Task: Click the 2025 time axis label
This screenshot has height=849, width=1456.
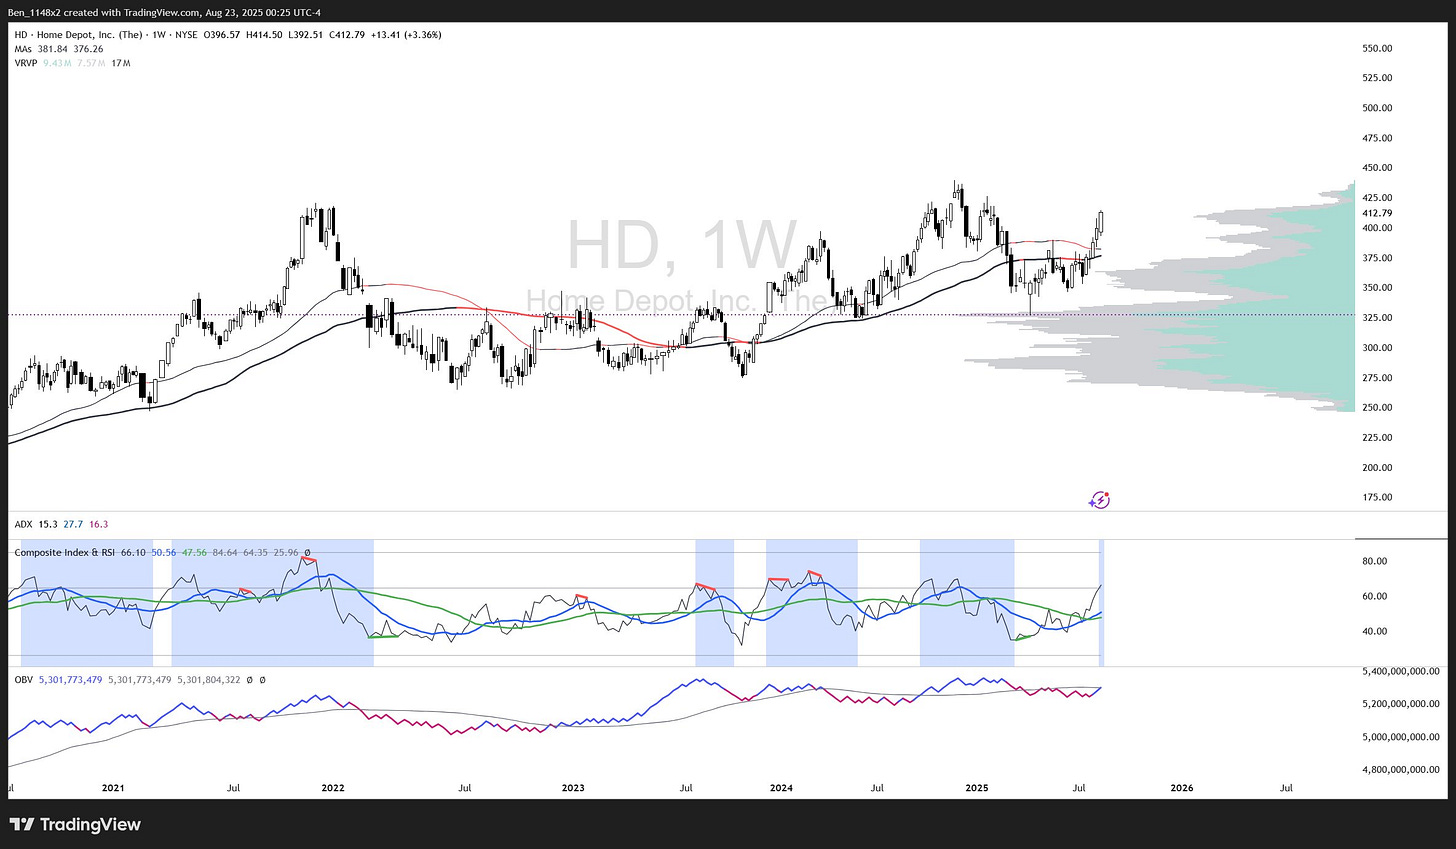Action: (977, 788)
